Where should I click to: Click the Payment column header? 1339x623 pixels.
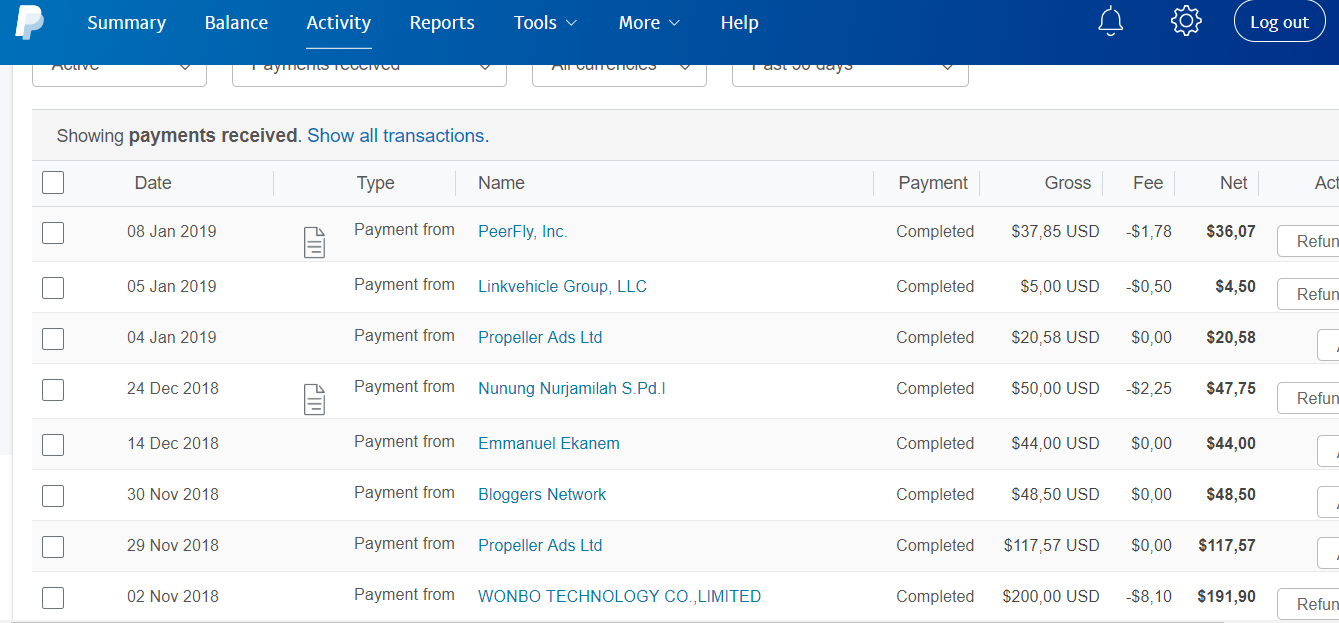[933, 183]
